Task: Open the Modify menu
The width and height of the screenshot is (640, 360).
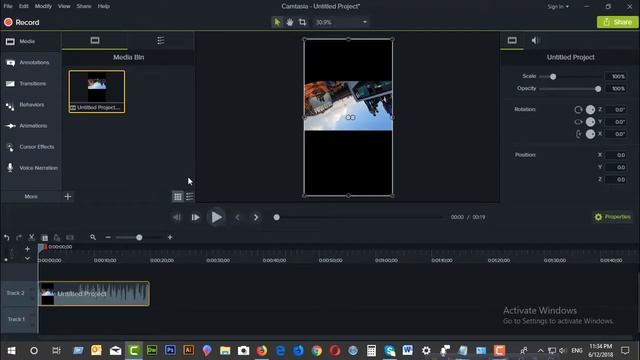Action: click(x=43, y=6)
